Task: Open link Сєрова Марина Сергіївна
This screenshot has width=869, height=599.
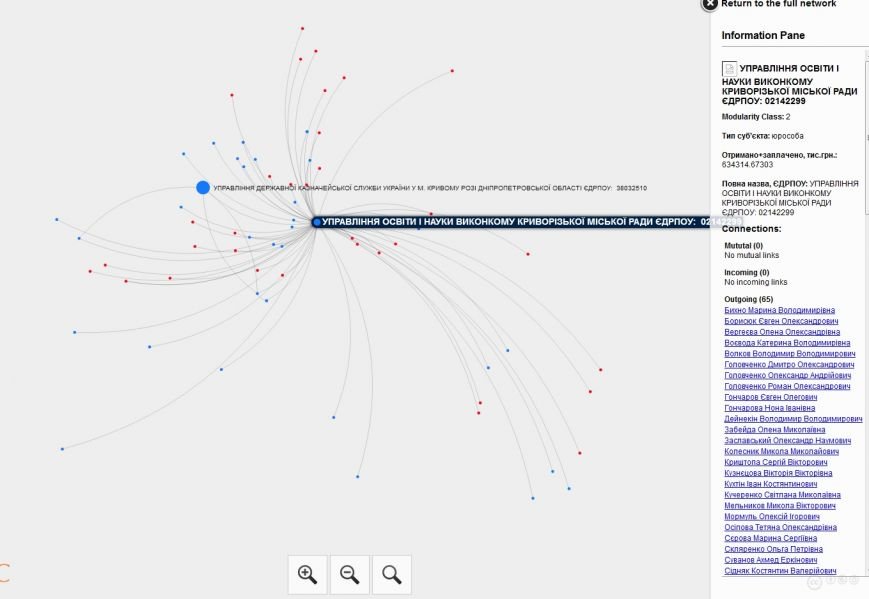Action: coord(770,538)
